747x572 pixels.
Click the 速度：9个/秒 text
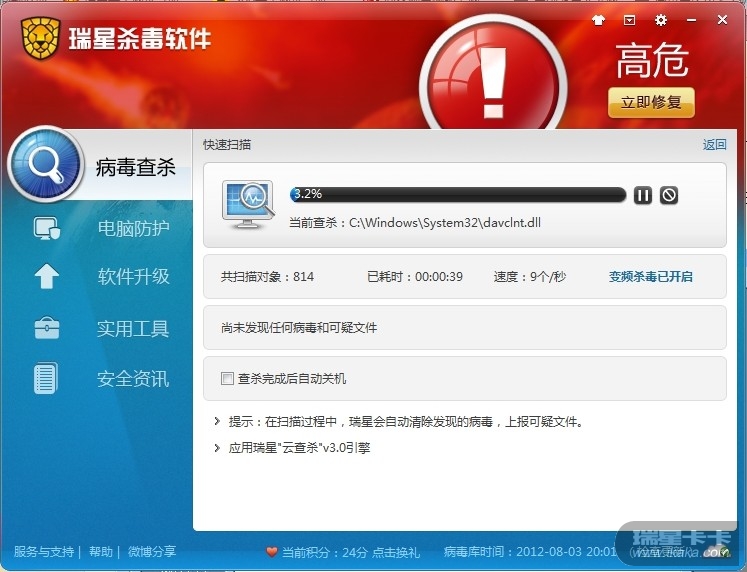click(530, 277)
